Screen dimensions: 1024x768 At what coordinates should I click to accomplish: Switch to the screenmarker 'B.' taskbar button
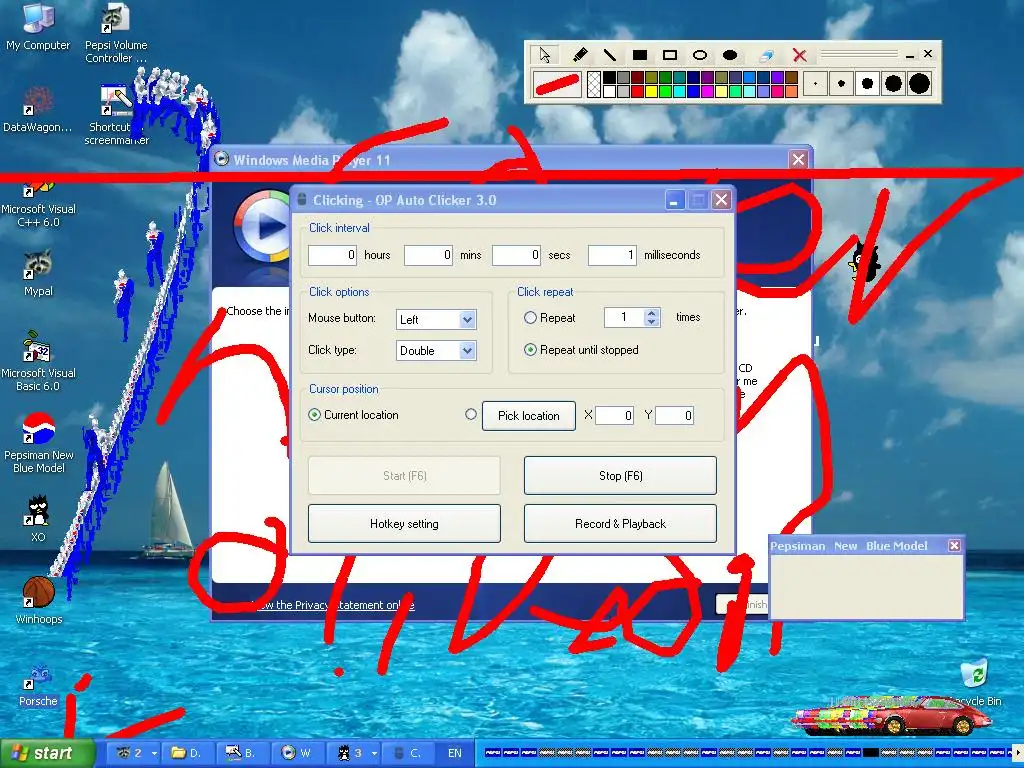[x=242, y=753]
